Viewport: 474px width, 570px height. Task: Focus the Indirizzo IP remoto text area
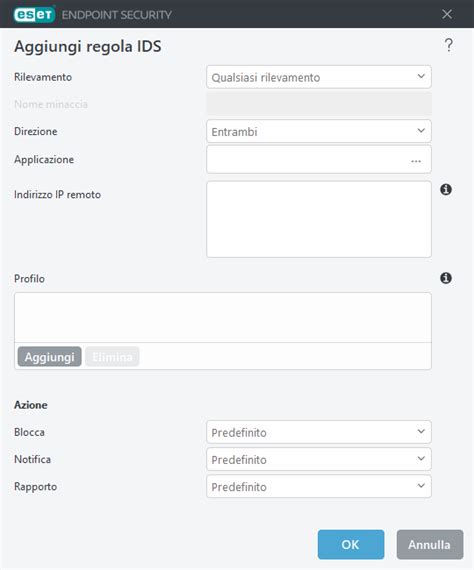pos(319,219)
